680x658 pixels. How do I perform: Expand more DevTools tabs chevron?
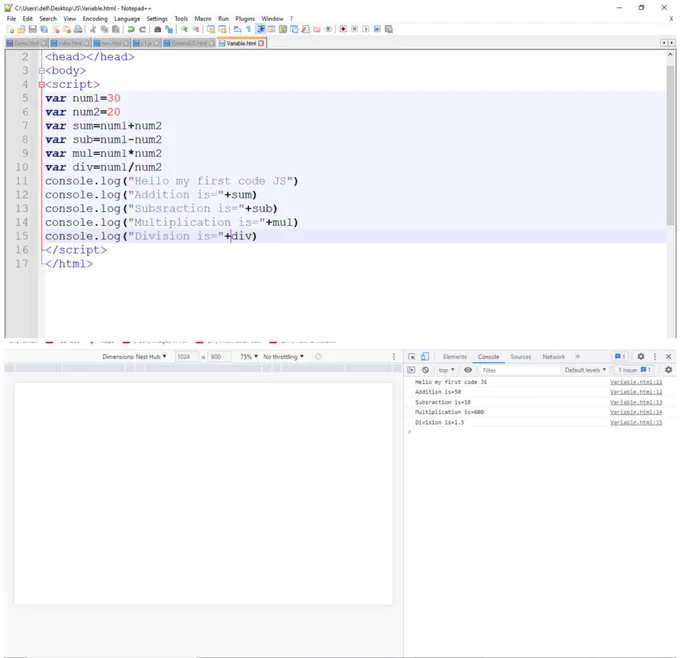pyautogui.click(x=577, y=357)
